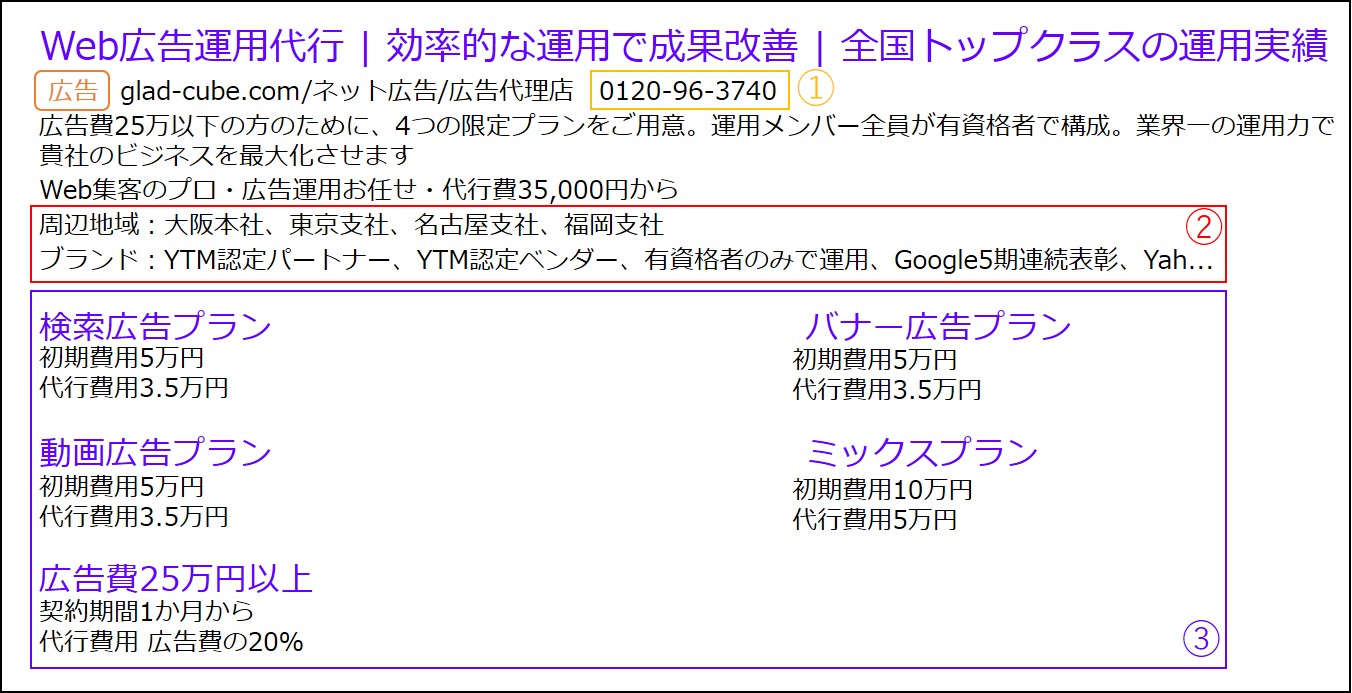Click 代行費用3.5万円 under 検索広告プラン

(133, 387)
